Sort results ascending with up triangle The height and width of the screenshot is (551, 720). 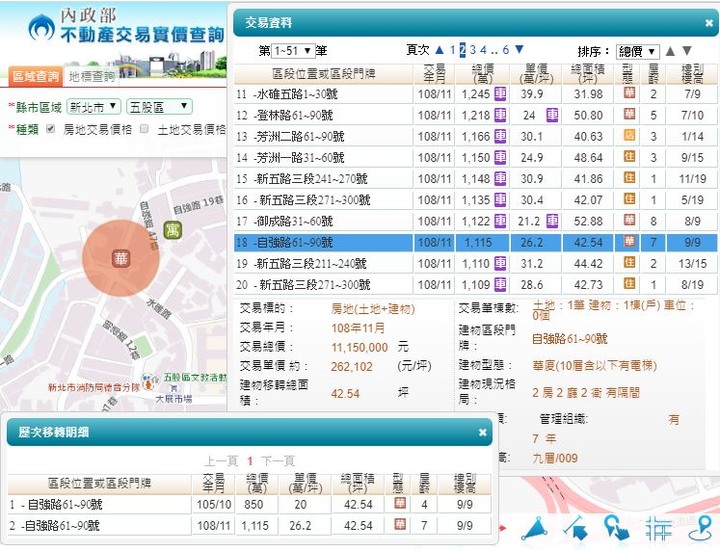point(670,51)
